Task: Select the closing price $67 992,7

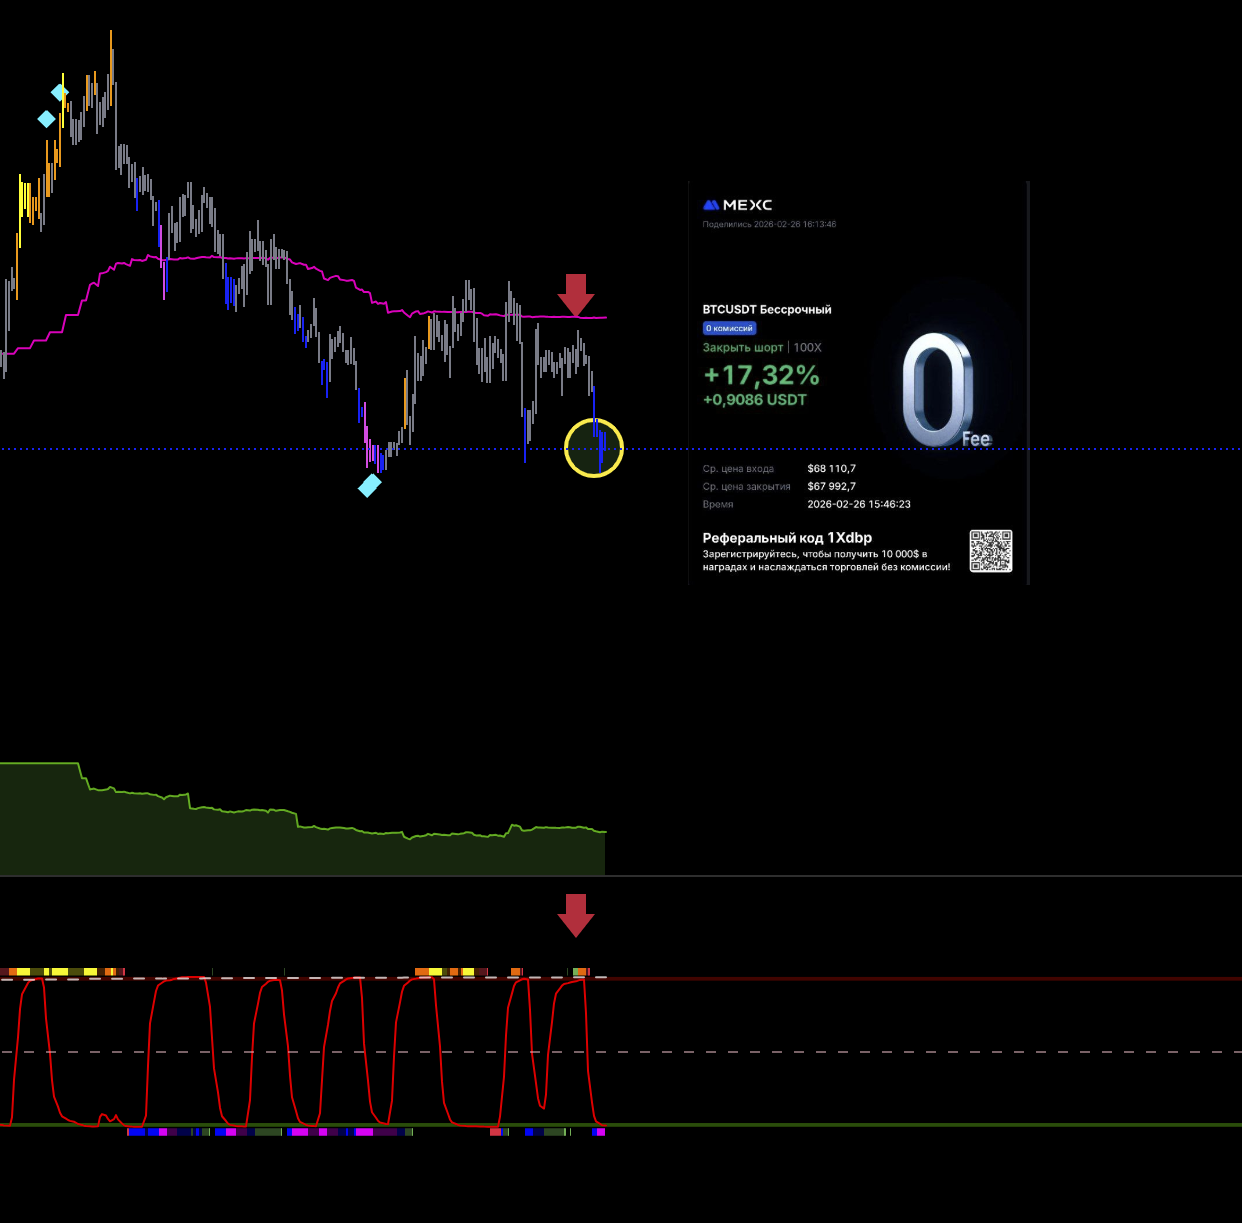Action: coord(831,487)
